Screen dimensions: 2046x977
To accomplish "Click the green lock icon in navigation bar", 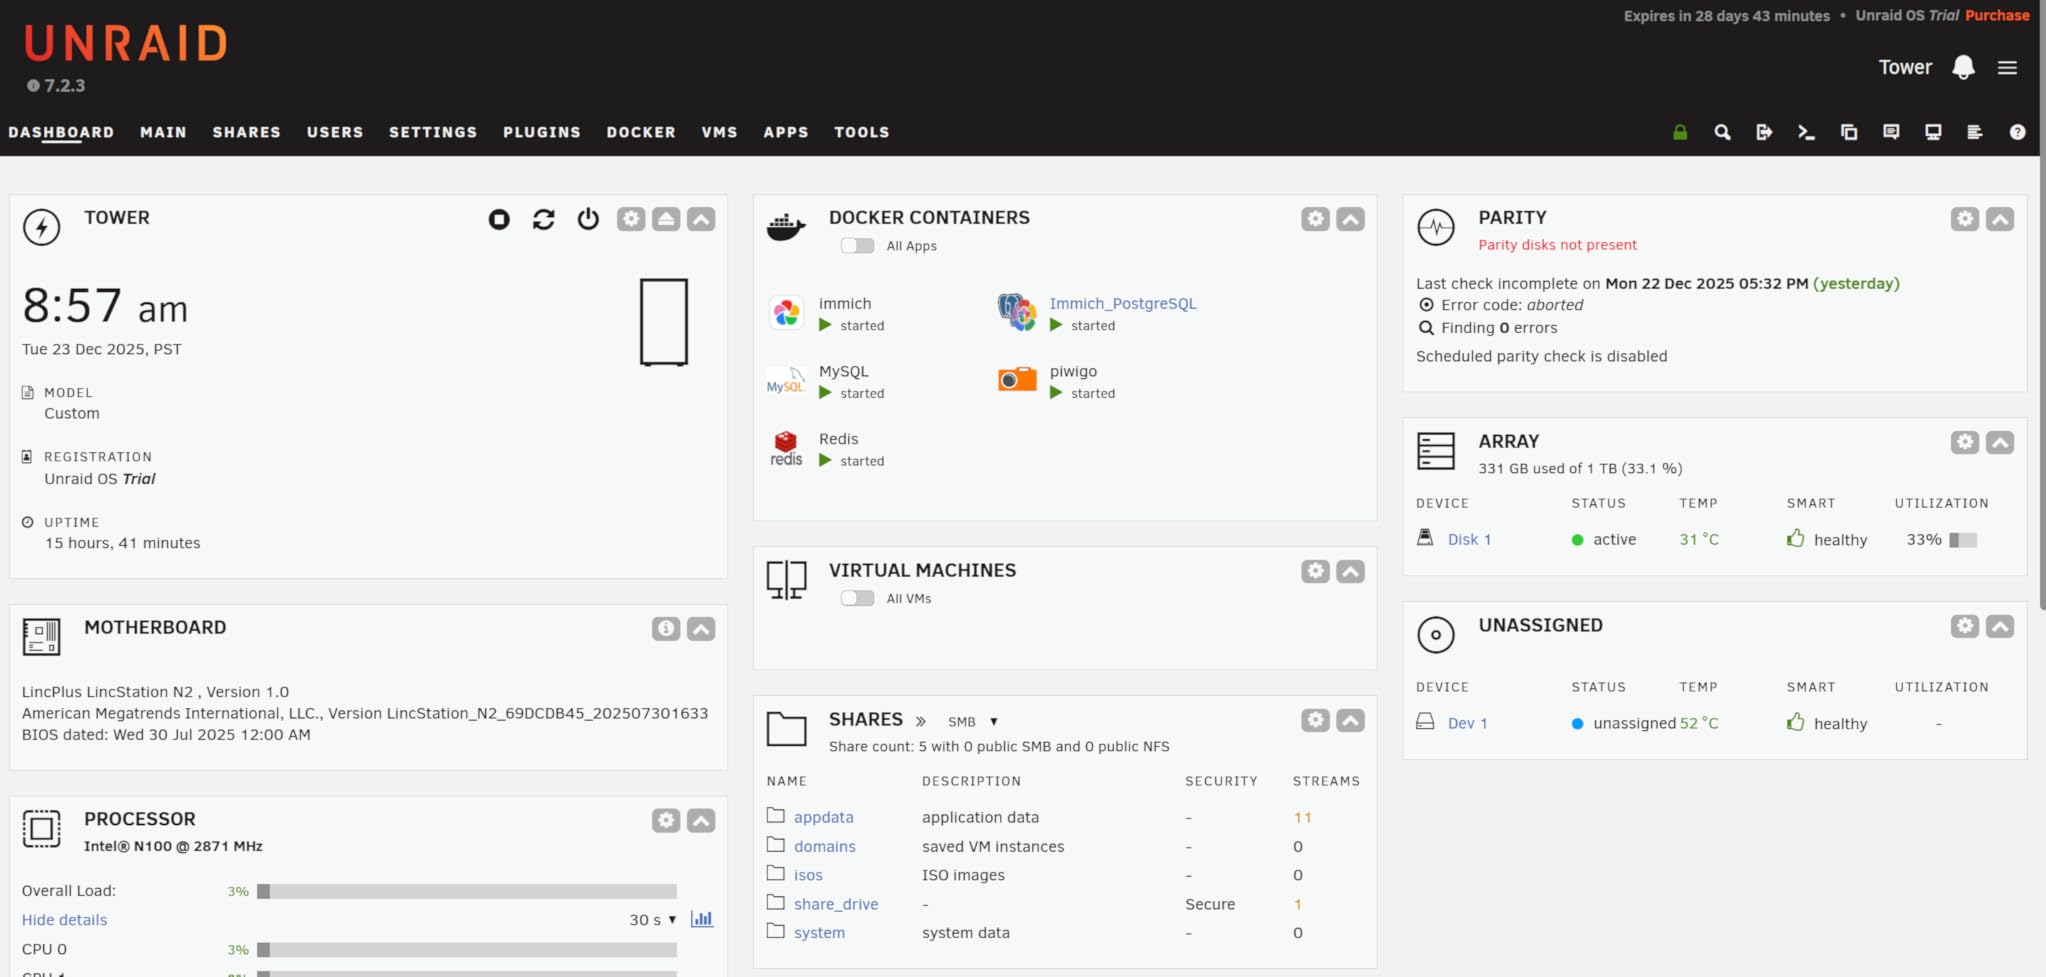I will click(1680, 132).
